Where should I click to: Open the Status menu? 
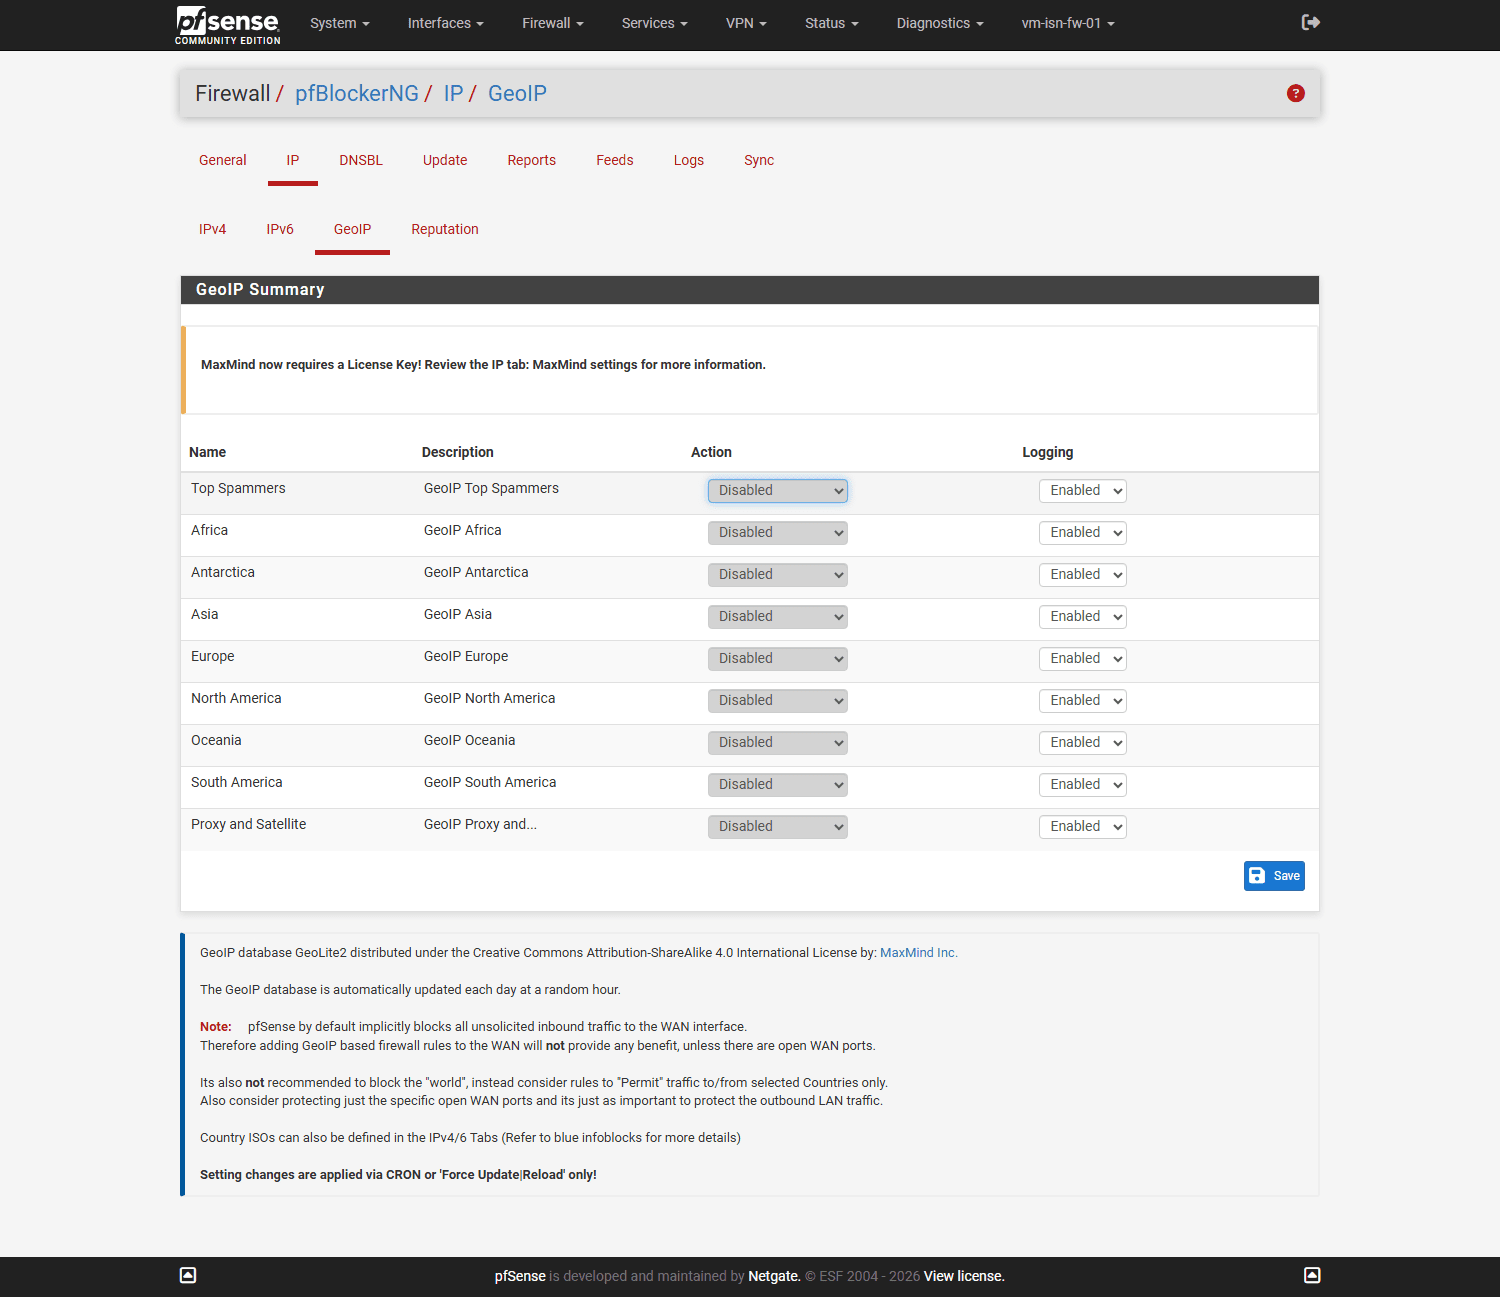pos(832,23)
